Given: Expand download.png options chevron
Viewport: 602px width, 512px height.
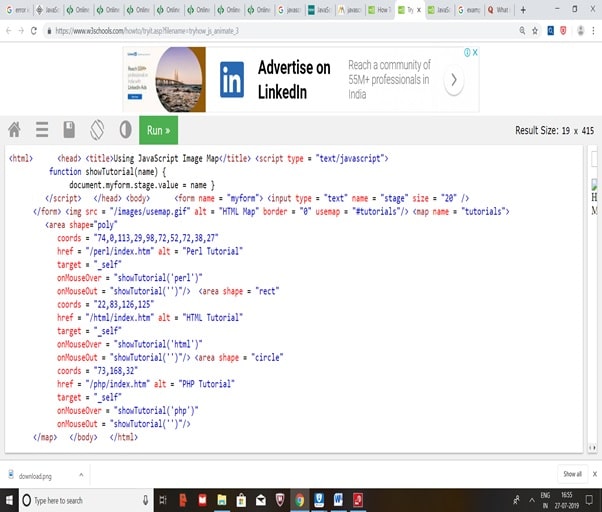Looking at the screenshot, I should pyautogui.click(x=81, y=475).
